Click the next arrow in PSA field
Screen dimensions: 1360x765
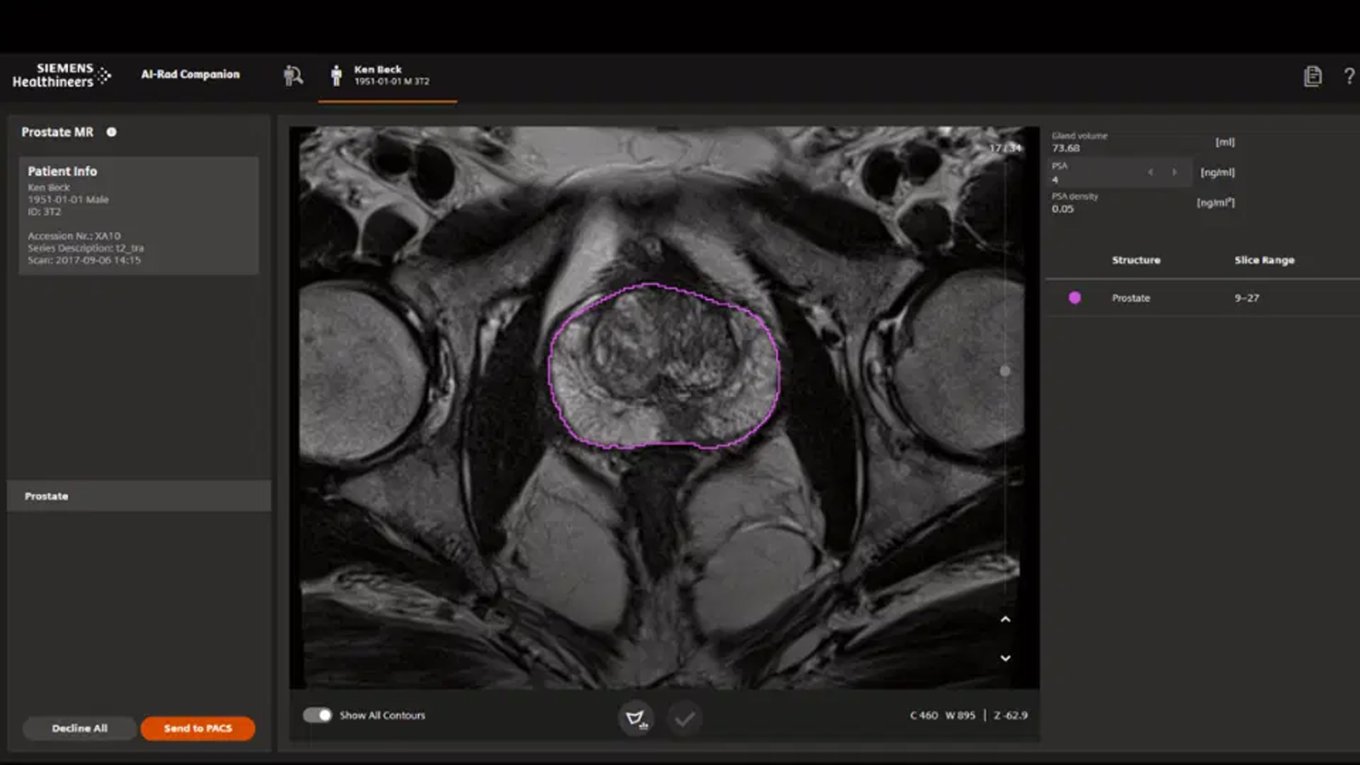point(1174,171)
